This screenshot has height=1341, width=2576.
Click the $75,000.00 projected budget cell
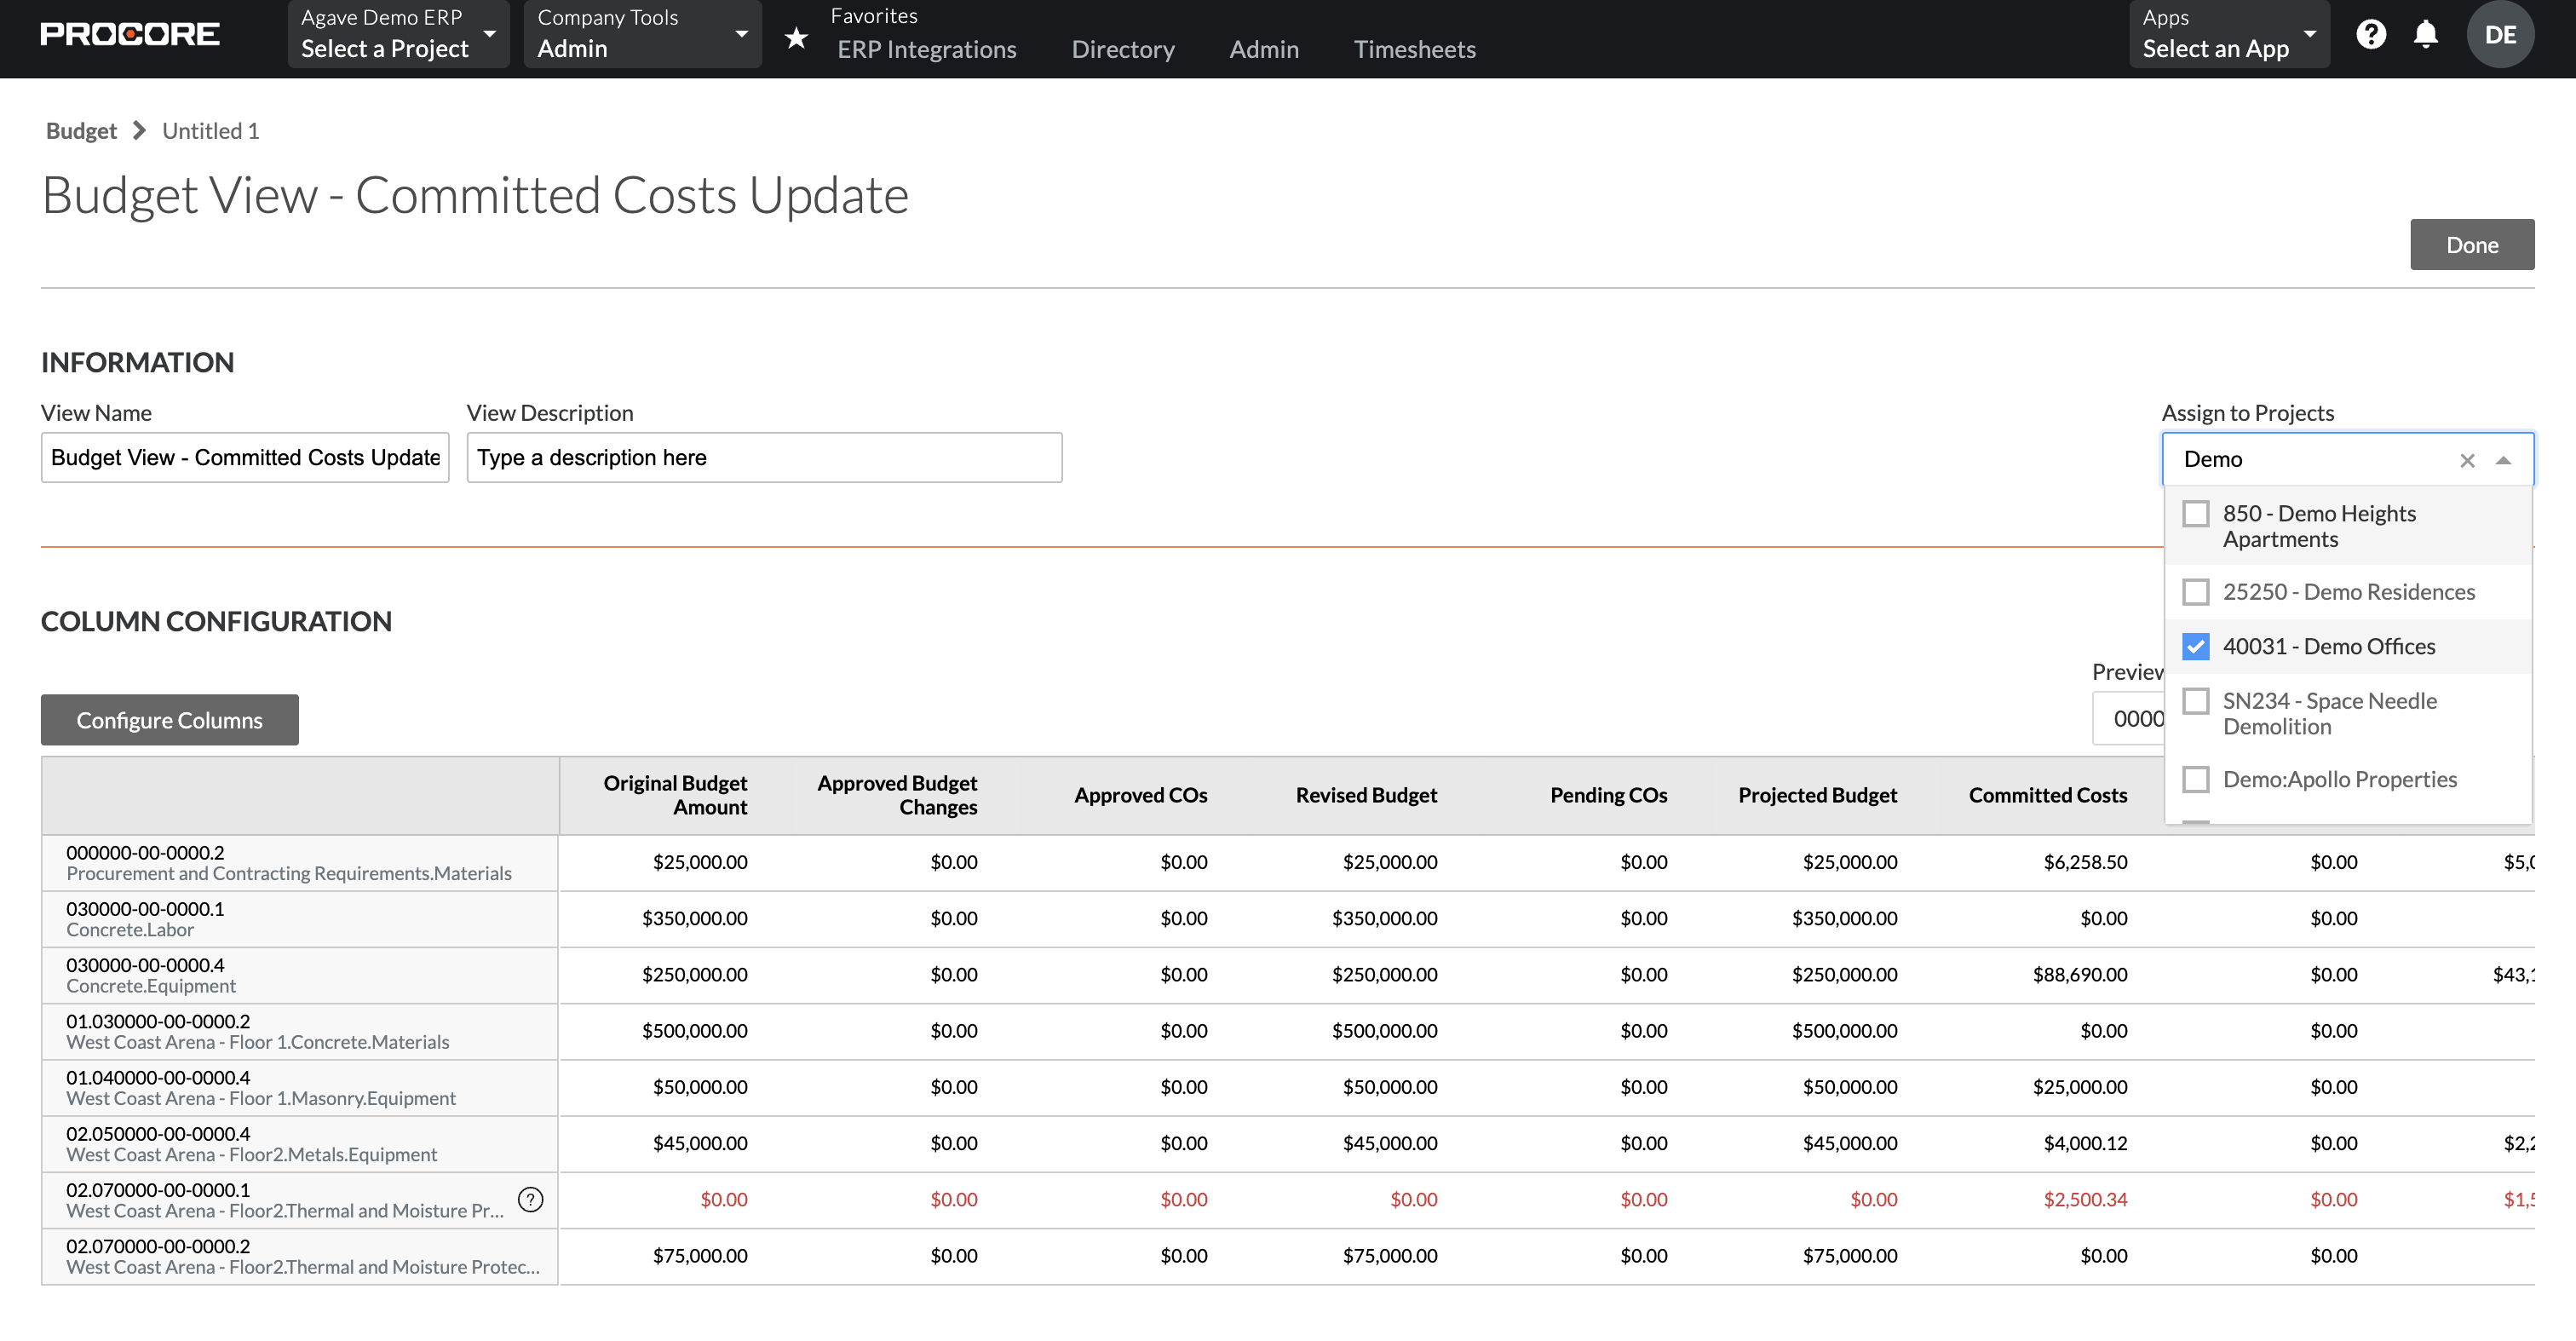click(1850, 1255)
